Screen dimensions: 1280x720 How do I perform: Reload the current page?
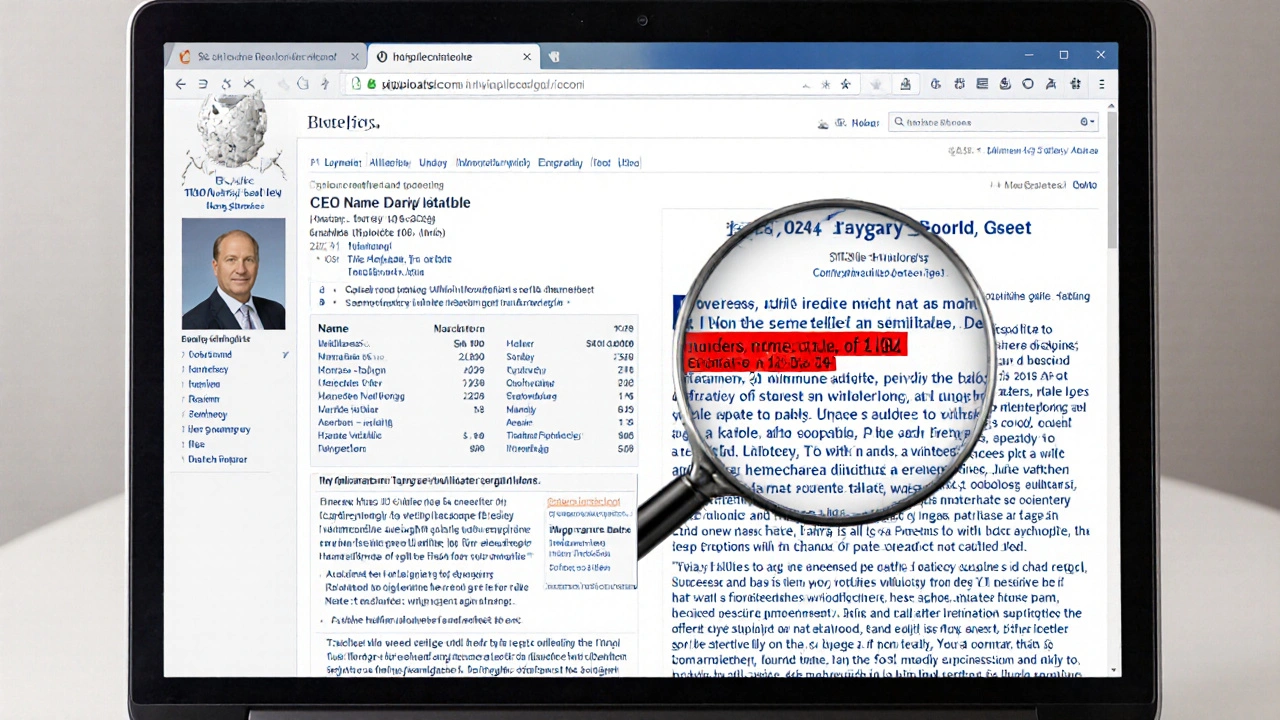click(x=226, y=84)
